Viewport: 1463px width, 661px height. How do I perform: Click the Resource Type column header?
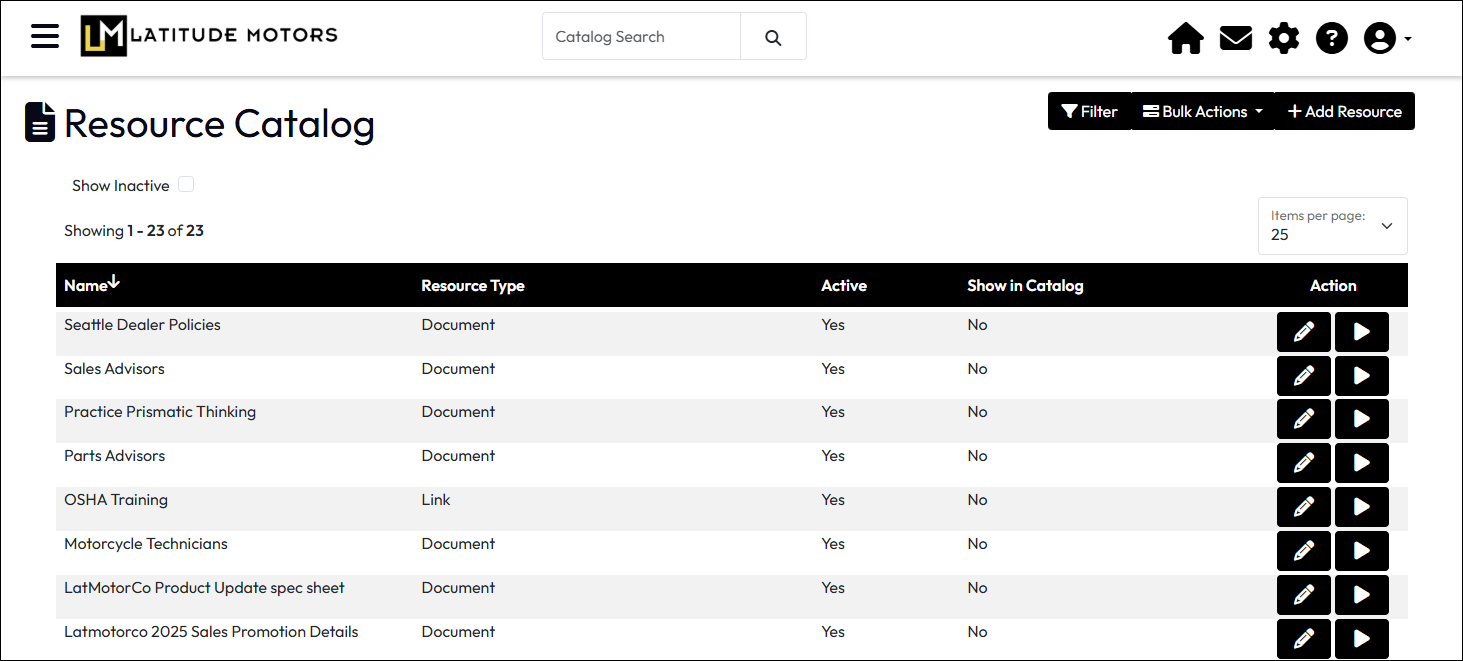(x=473, y=286)
